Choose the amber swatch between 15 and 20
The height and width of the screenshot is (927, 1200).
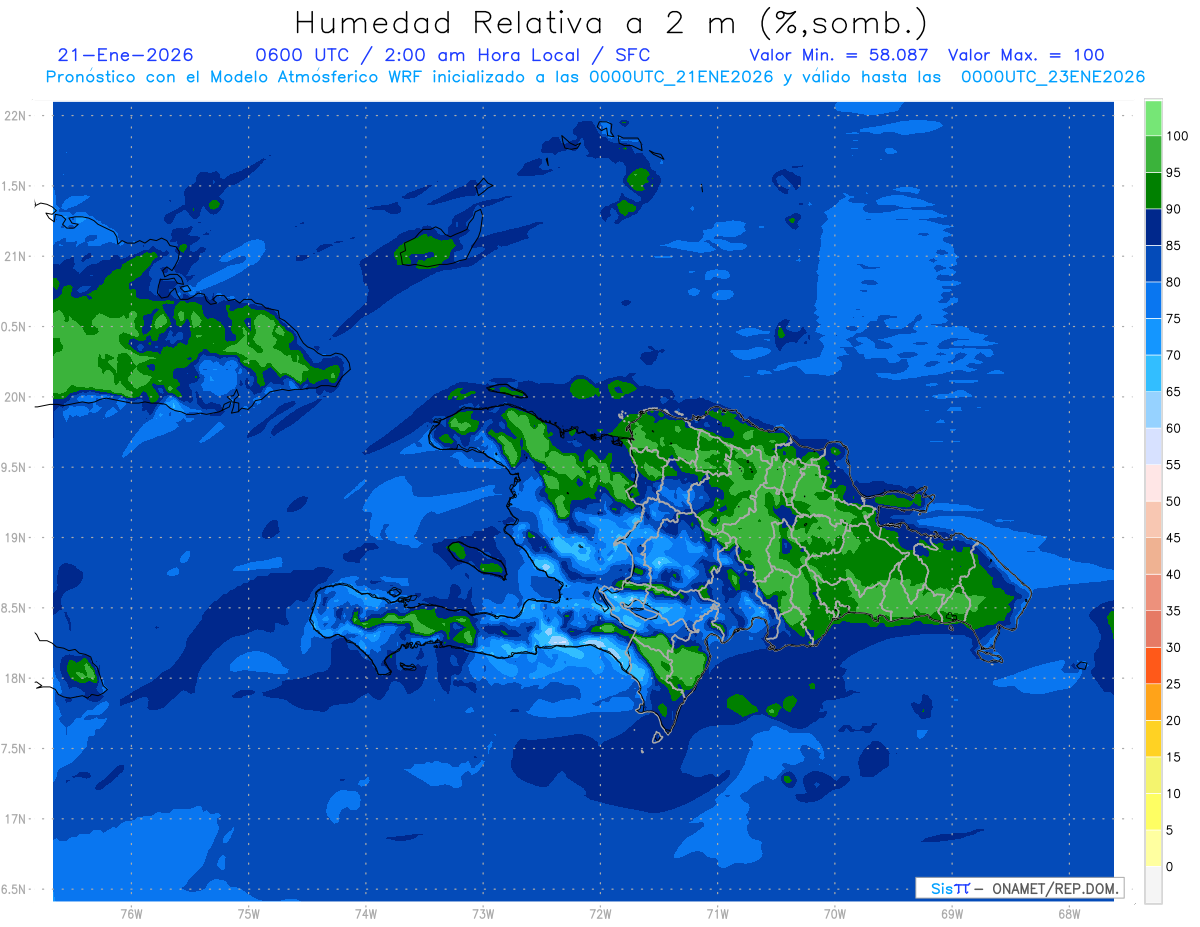pyautogui.click(x=1153, y=738)
